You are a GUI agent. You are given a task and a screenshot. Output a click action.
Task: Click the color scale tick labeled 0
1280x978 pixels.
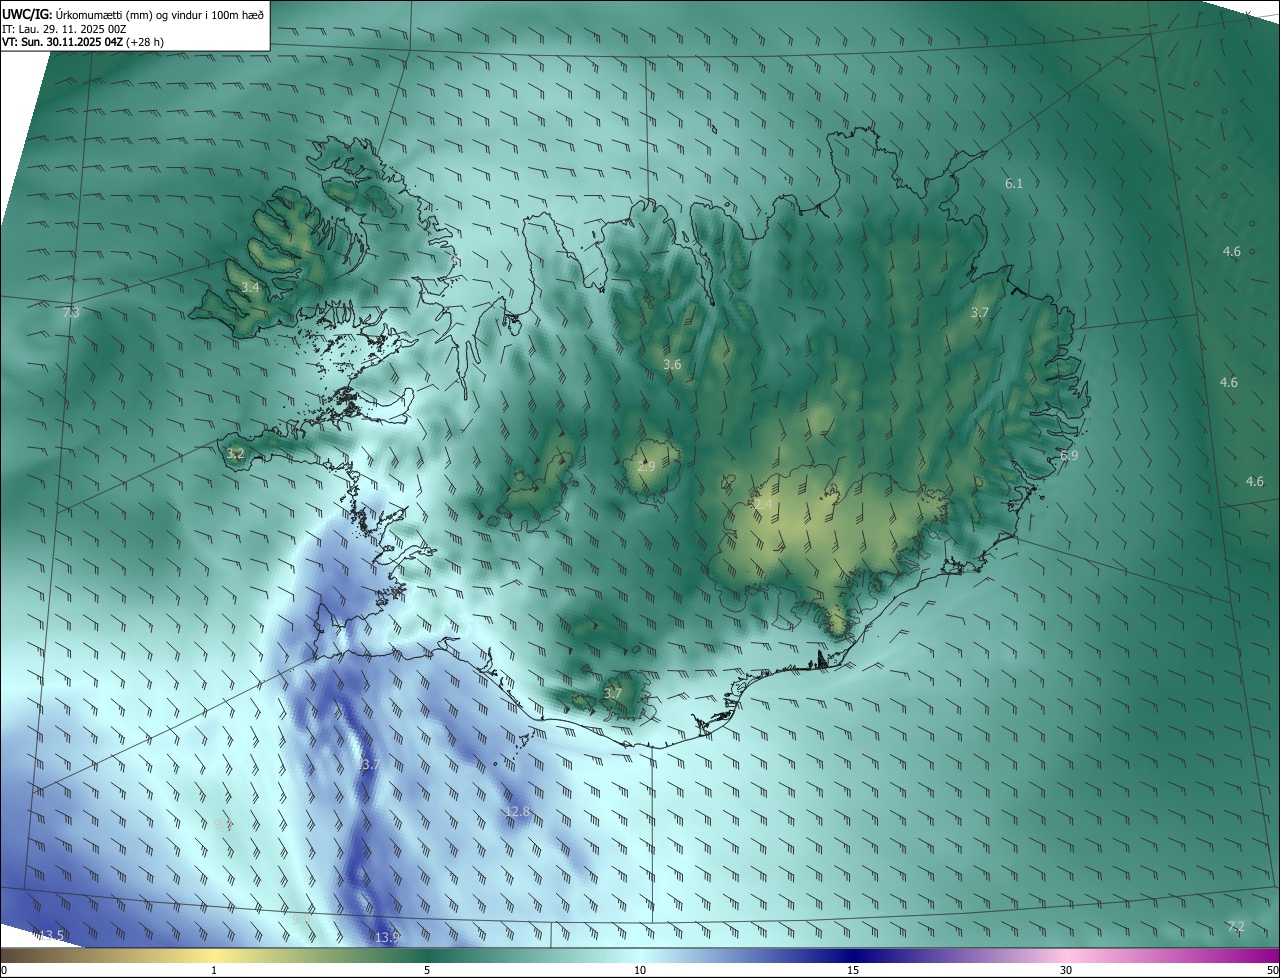tap(3, 970)
